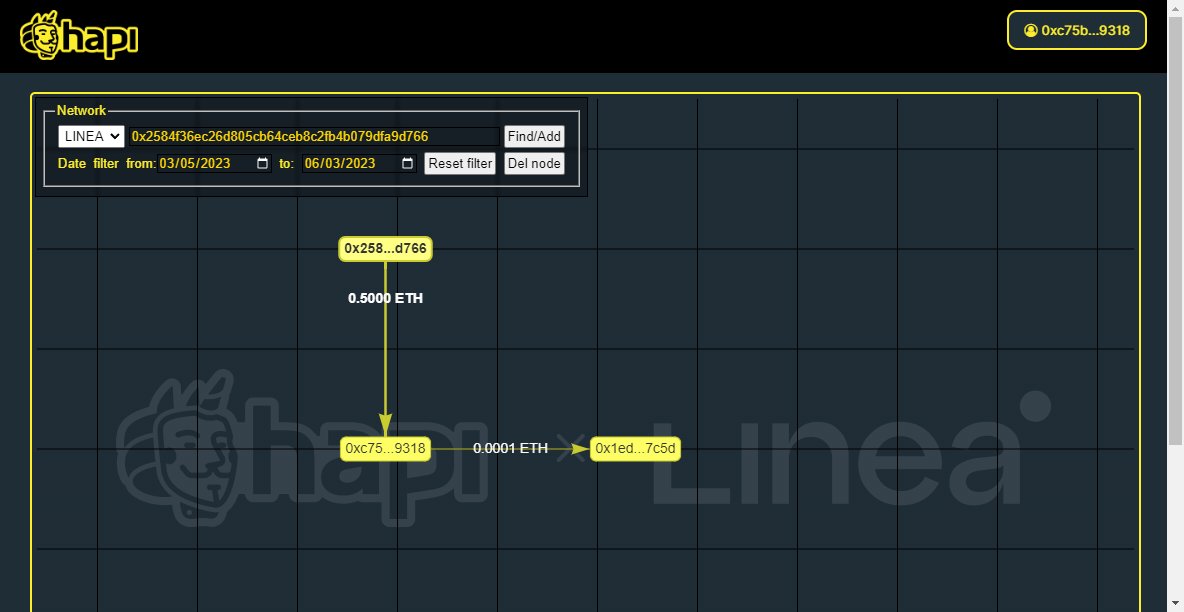The width and height of the screenshot is (1184, 612).
Task: Open calendar picker for the to date
Action: coord(408,163)
